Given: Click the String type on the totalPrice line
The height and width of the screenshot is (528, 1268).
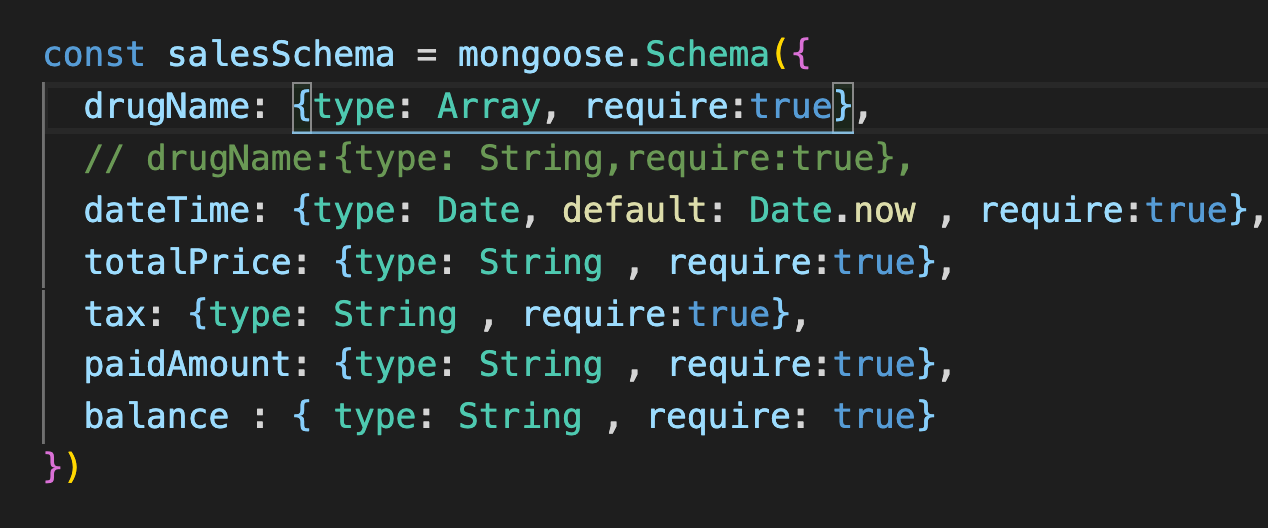Looking at the screenshot, I should tap(541, 262).
